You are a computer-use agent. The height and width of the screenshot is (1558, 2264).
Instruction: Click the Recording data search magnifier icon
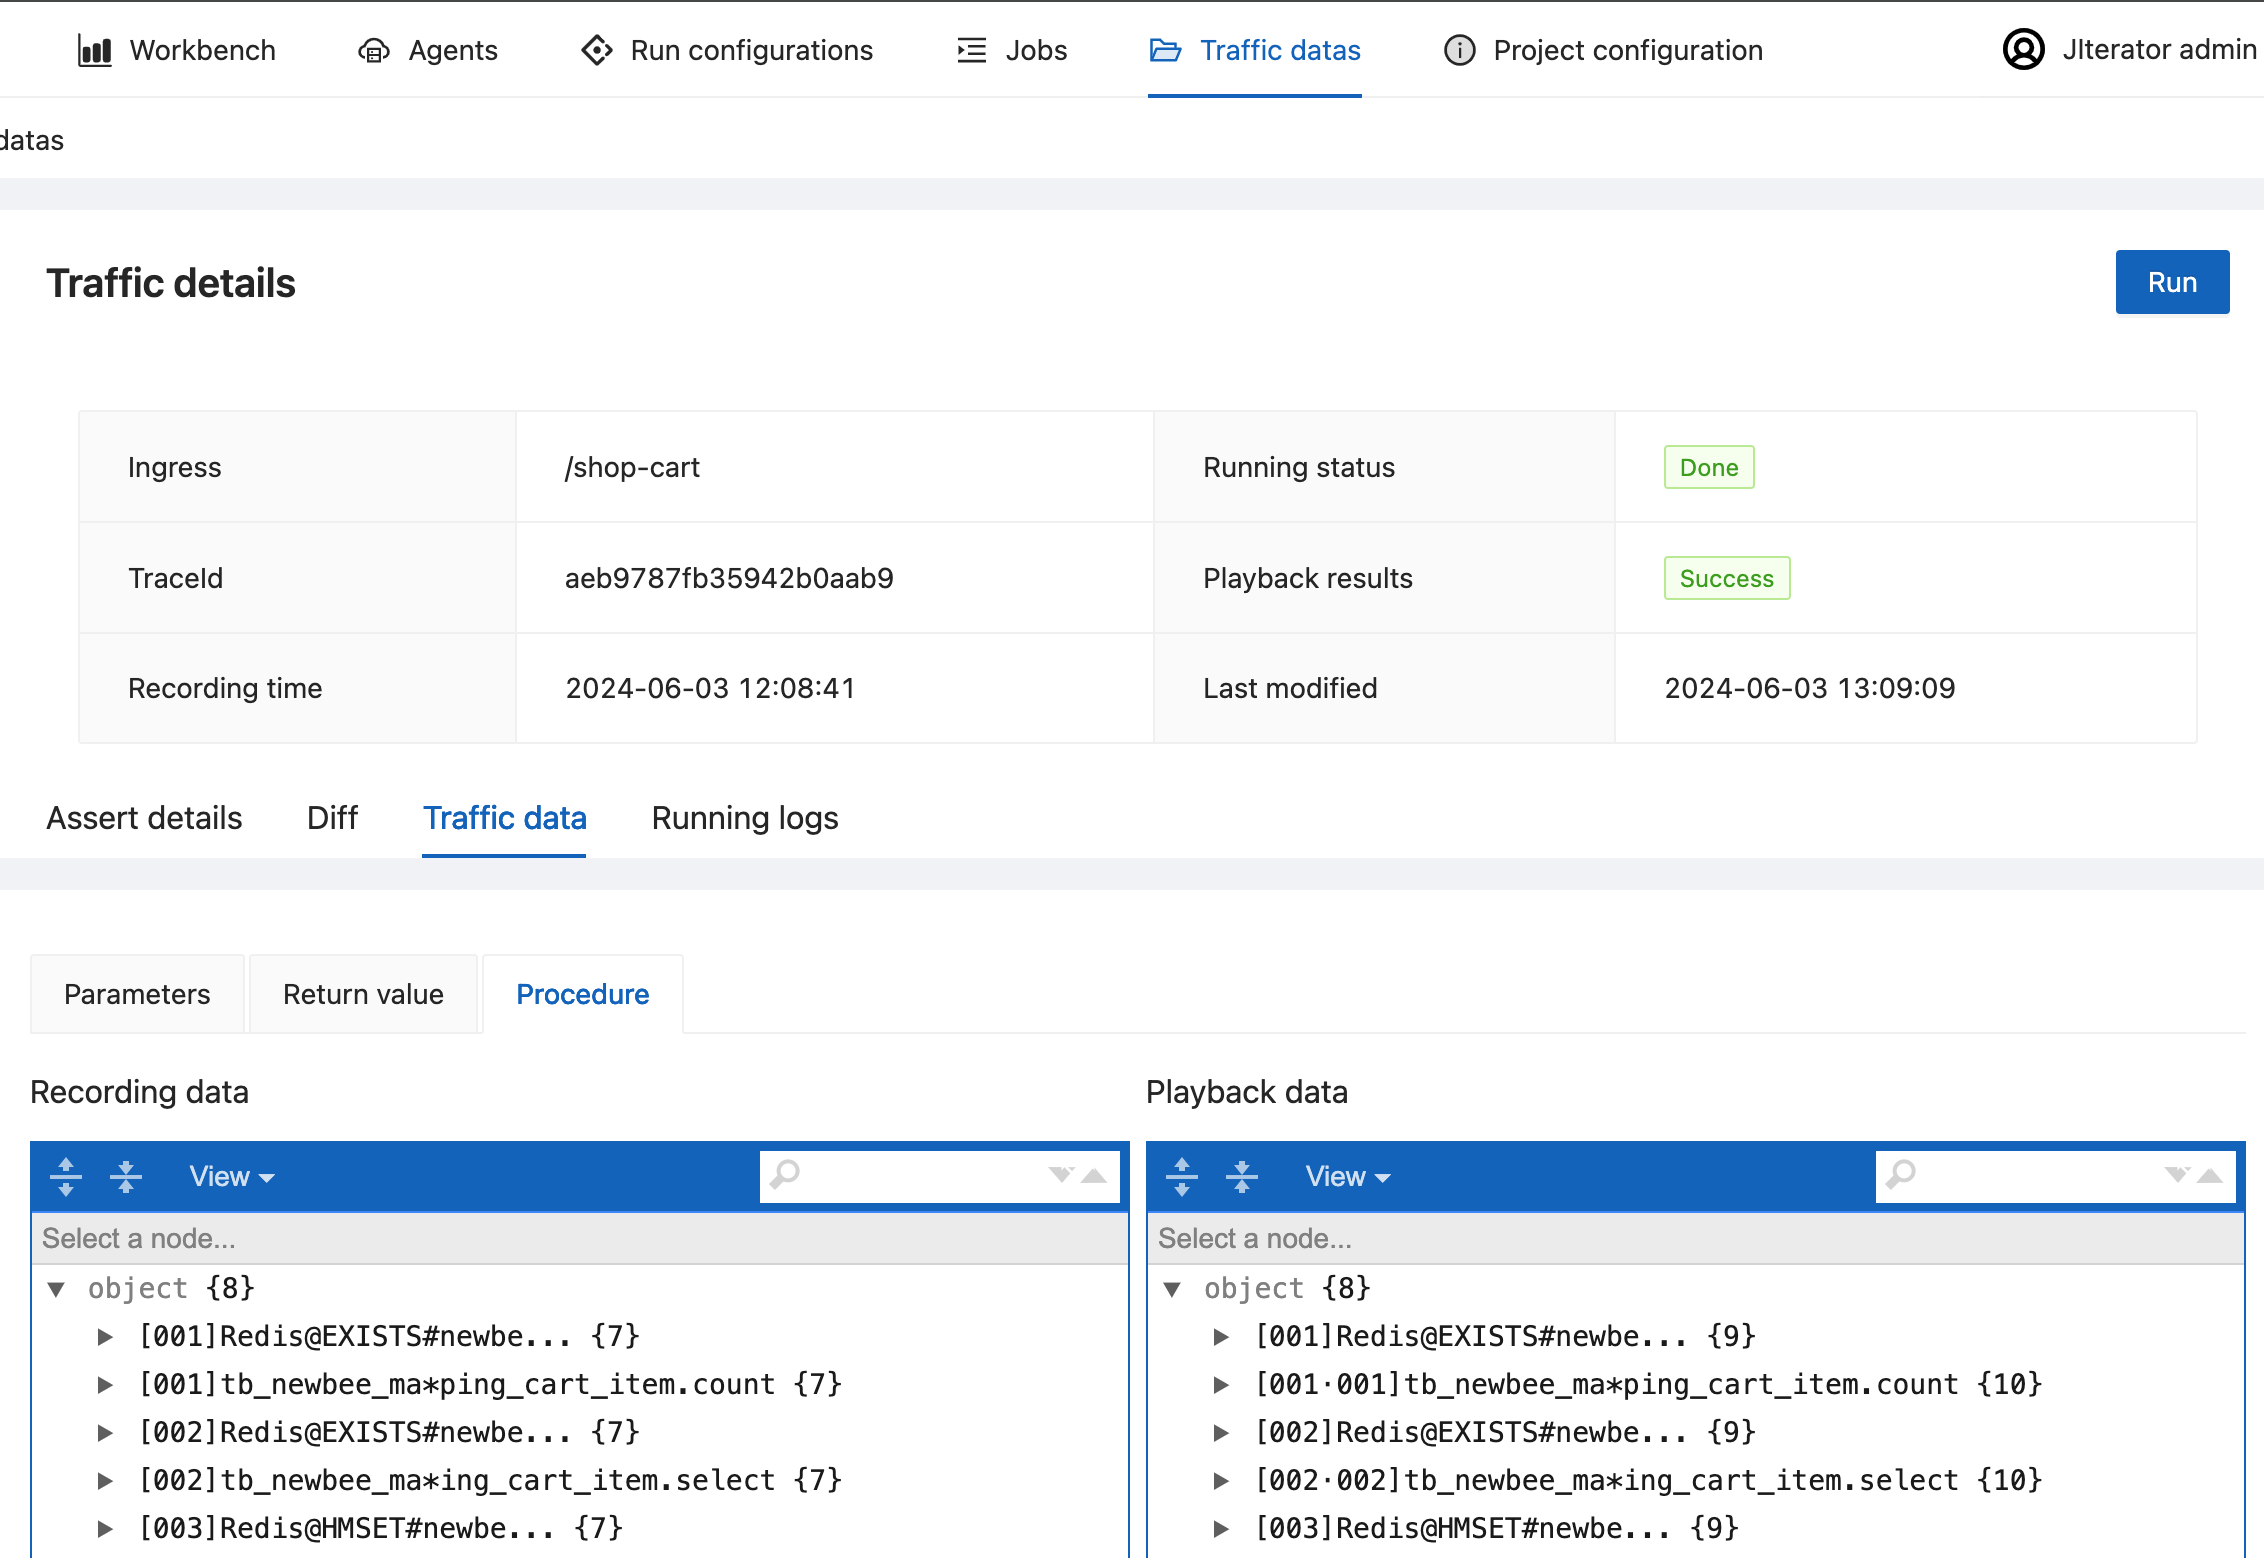pos(786,1174)
